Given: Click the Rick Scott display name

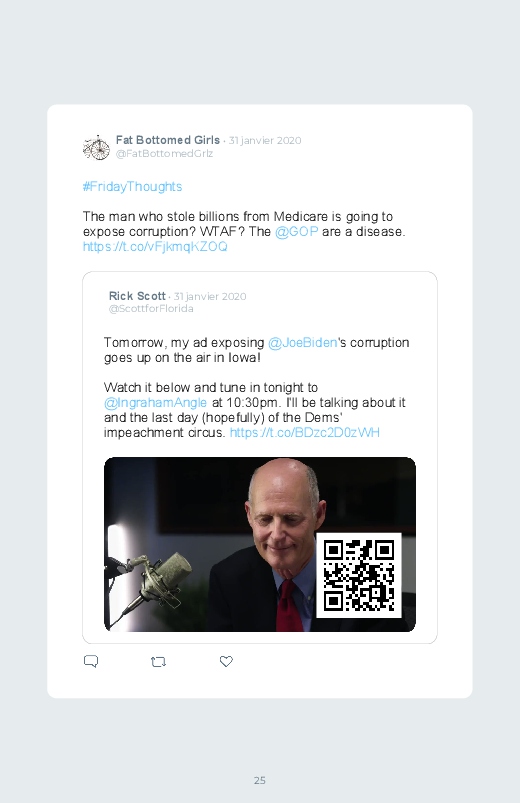Looking at the screenshot, I should coord(137,296).
